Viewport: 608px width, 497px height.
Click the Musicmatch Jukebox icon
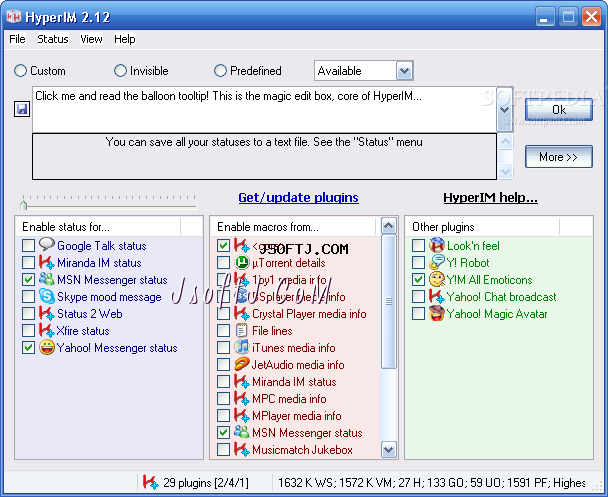point(242,450)
